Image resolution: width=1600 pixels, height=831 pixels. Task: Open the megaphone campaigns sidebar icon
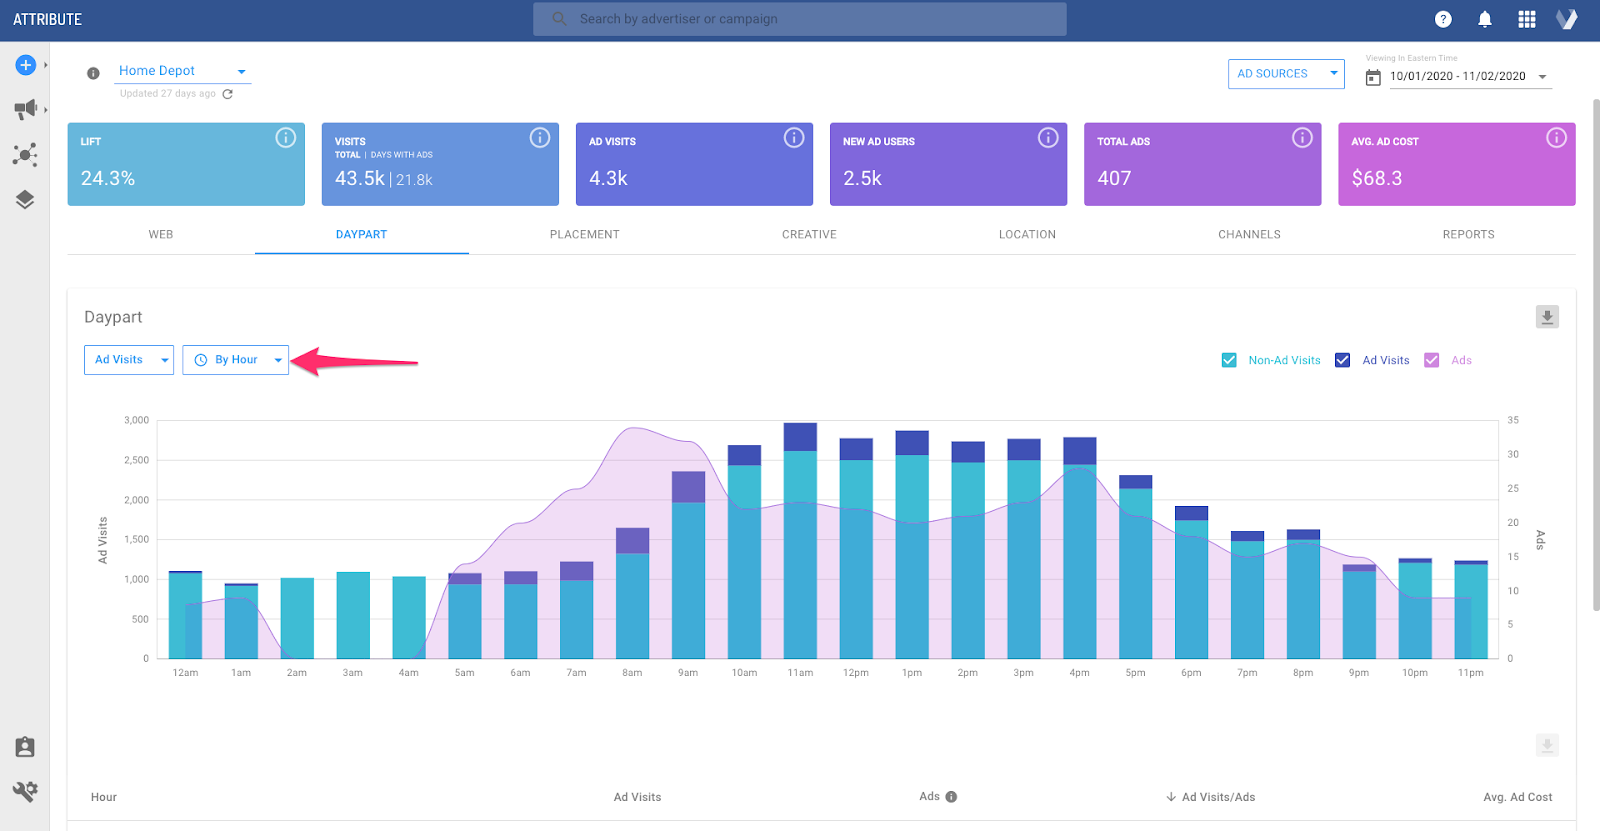click(x=25, y=109)
